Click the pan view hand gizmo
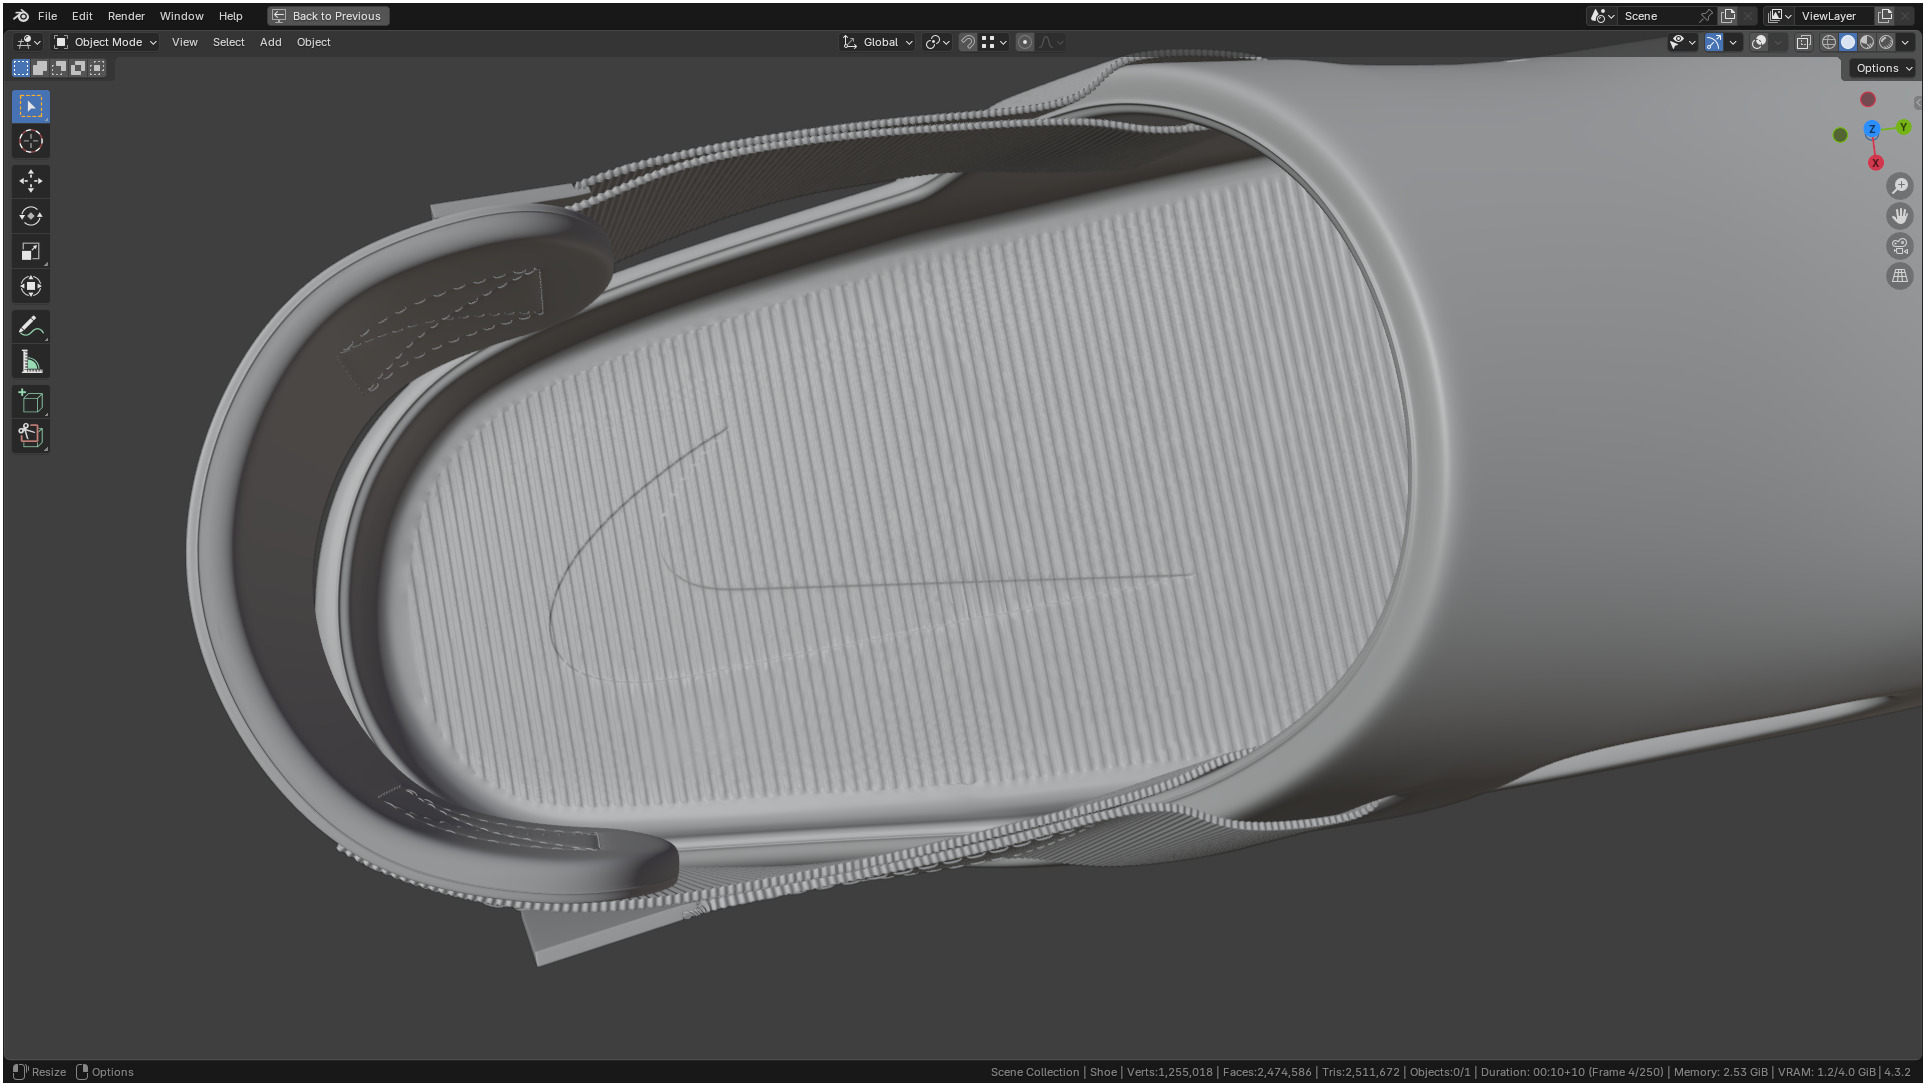Image resolution: width=1926 pixels, height=1086 pixels. coord(1900,216)
